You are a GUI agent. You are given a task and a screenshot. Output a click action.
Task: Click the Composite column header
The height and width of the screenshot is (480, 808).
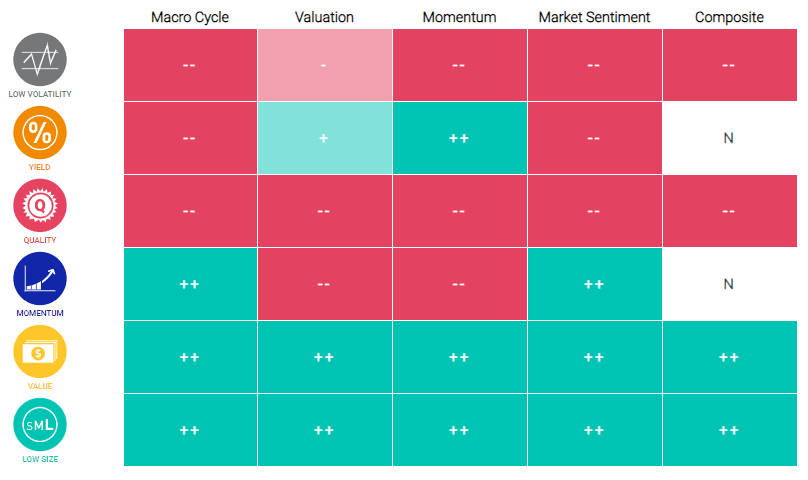tap(729, 17)
